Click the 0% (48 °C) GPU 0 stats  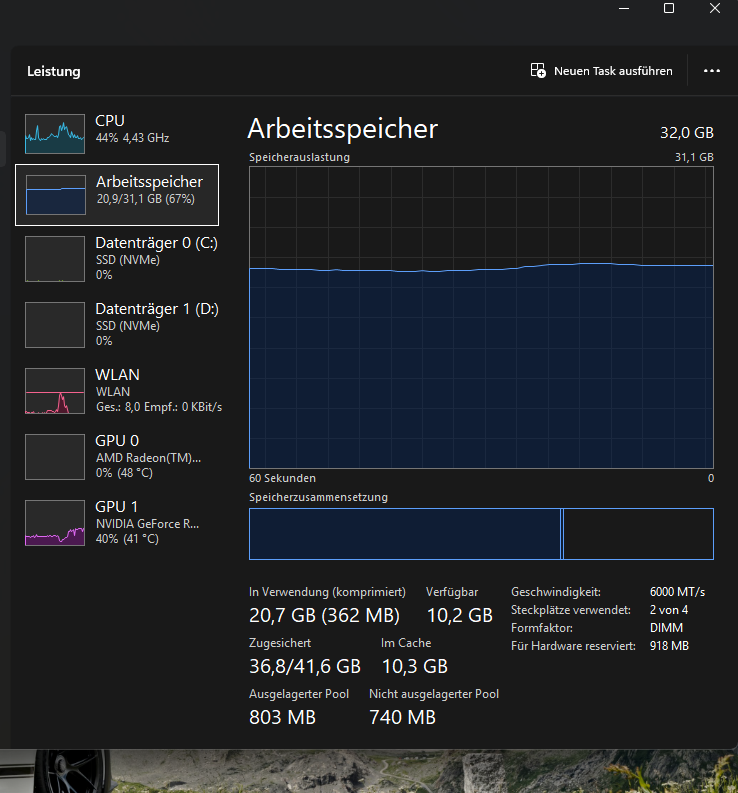124,473
